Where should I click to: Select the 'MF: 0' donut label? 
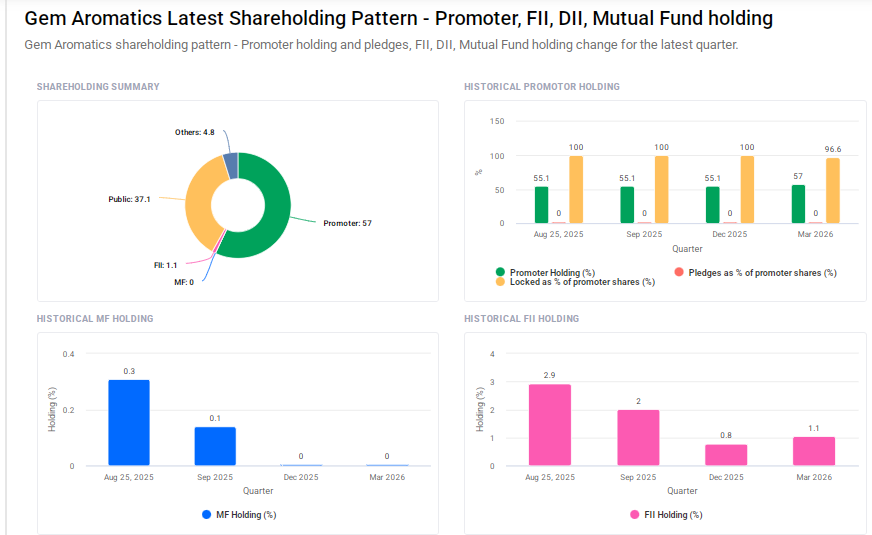coord(184,283)
